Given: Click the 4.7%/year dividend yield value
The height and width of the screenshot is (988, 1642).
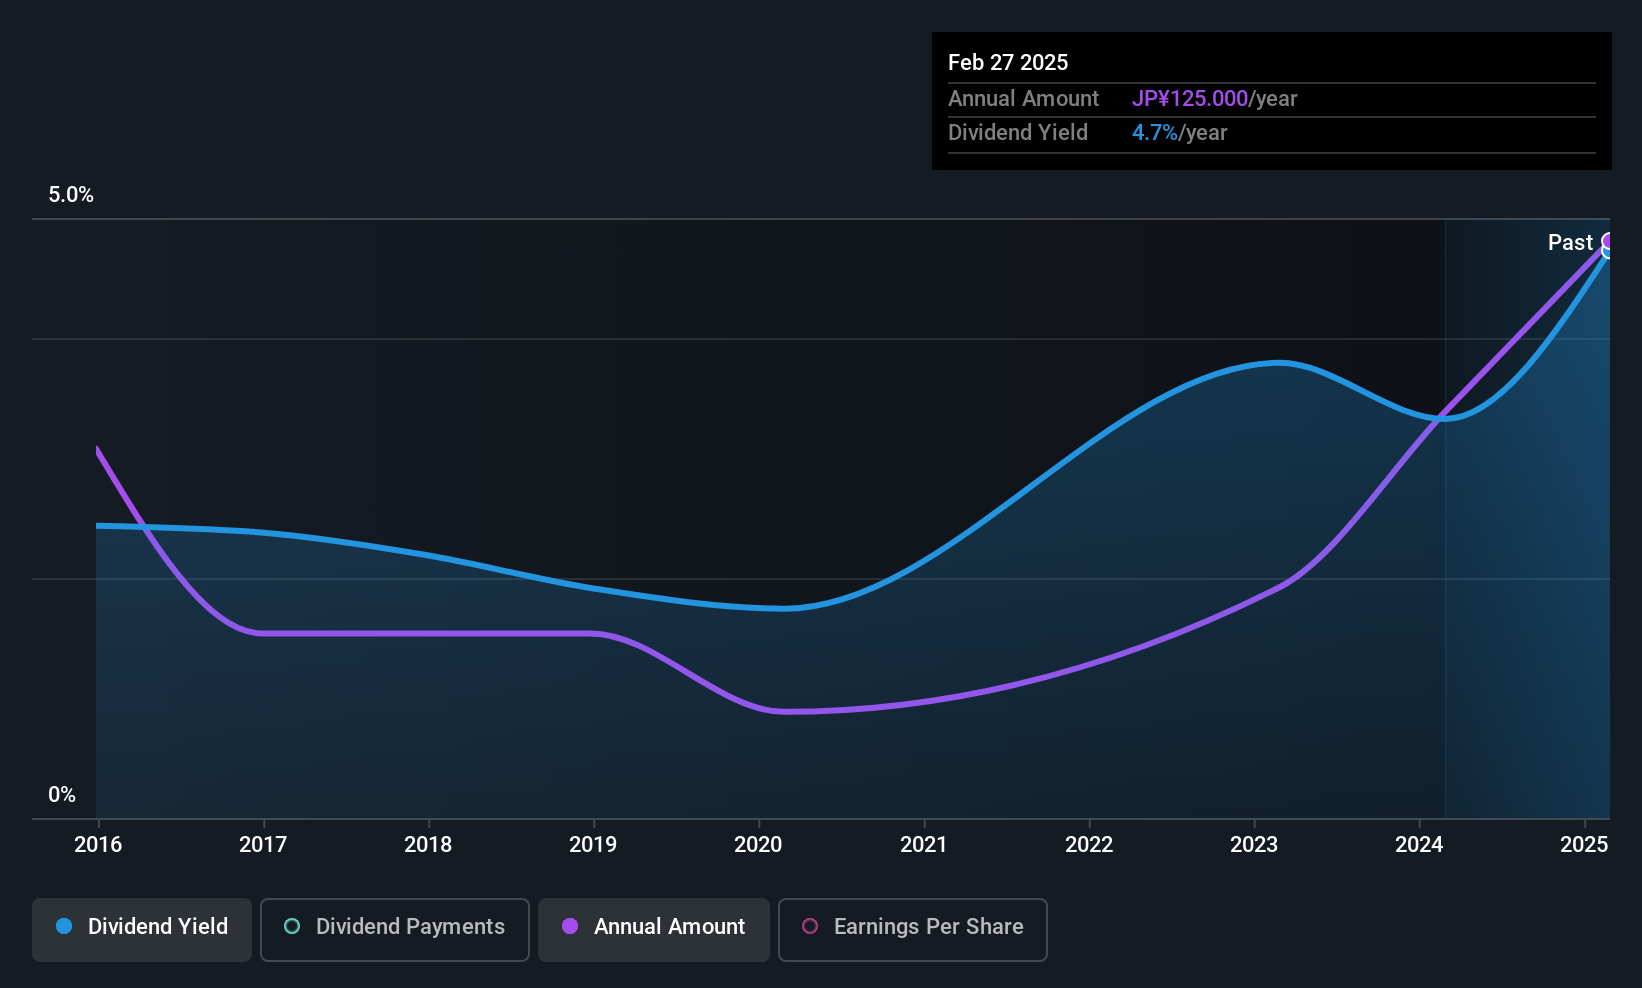Looking at the screenshot, I should pos(1179,133).
